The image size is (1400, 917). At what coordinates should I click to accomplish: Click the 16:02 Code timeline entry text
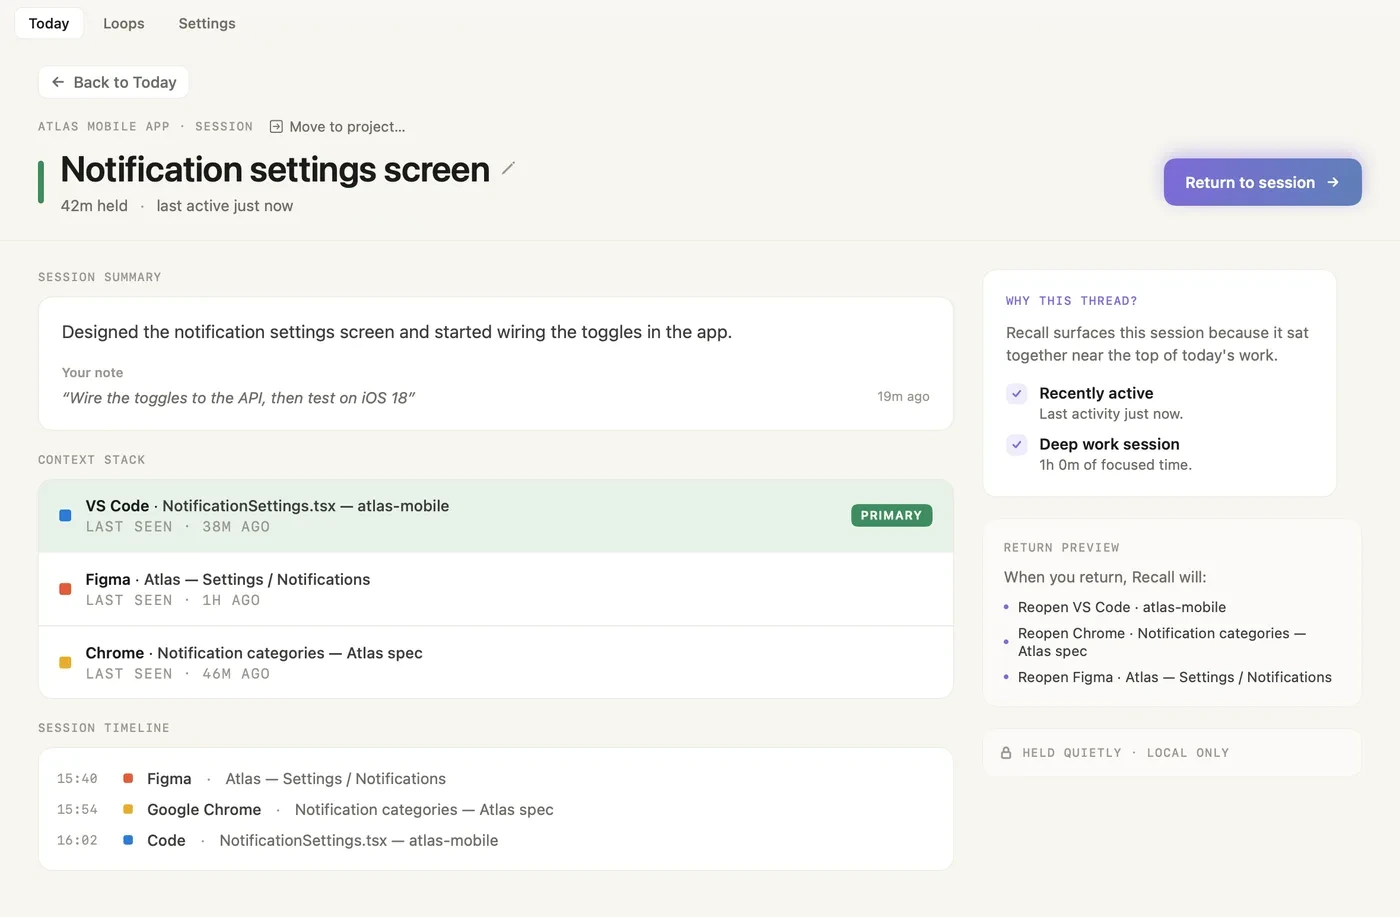[322, 841]
